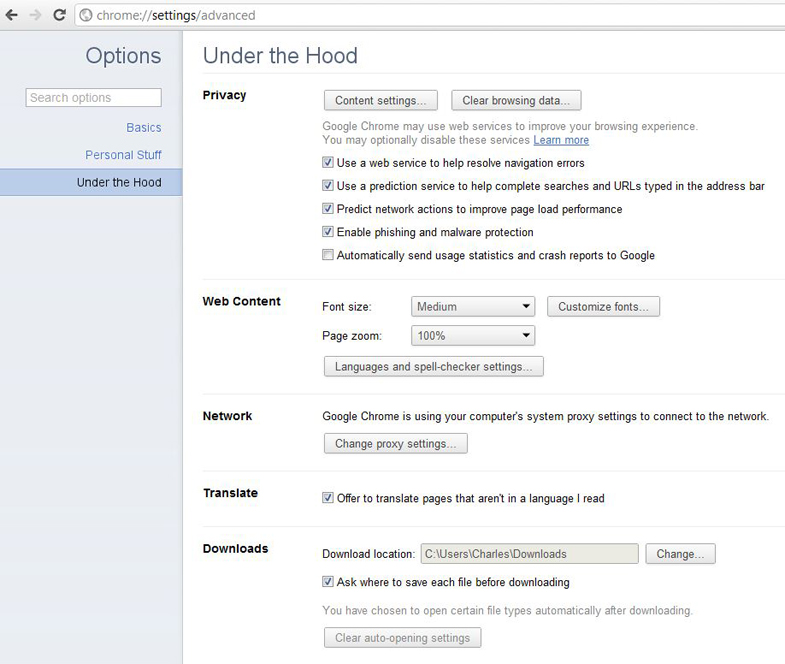The image size is (785, 664).
Task: Click the browser Back arrow
Action: pyautogui.click(x=12, y=15)
